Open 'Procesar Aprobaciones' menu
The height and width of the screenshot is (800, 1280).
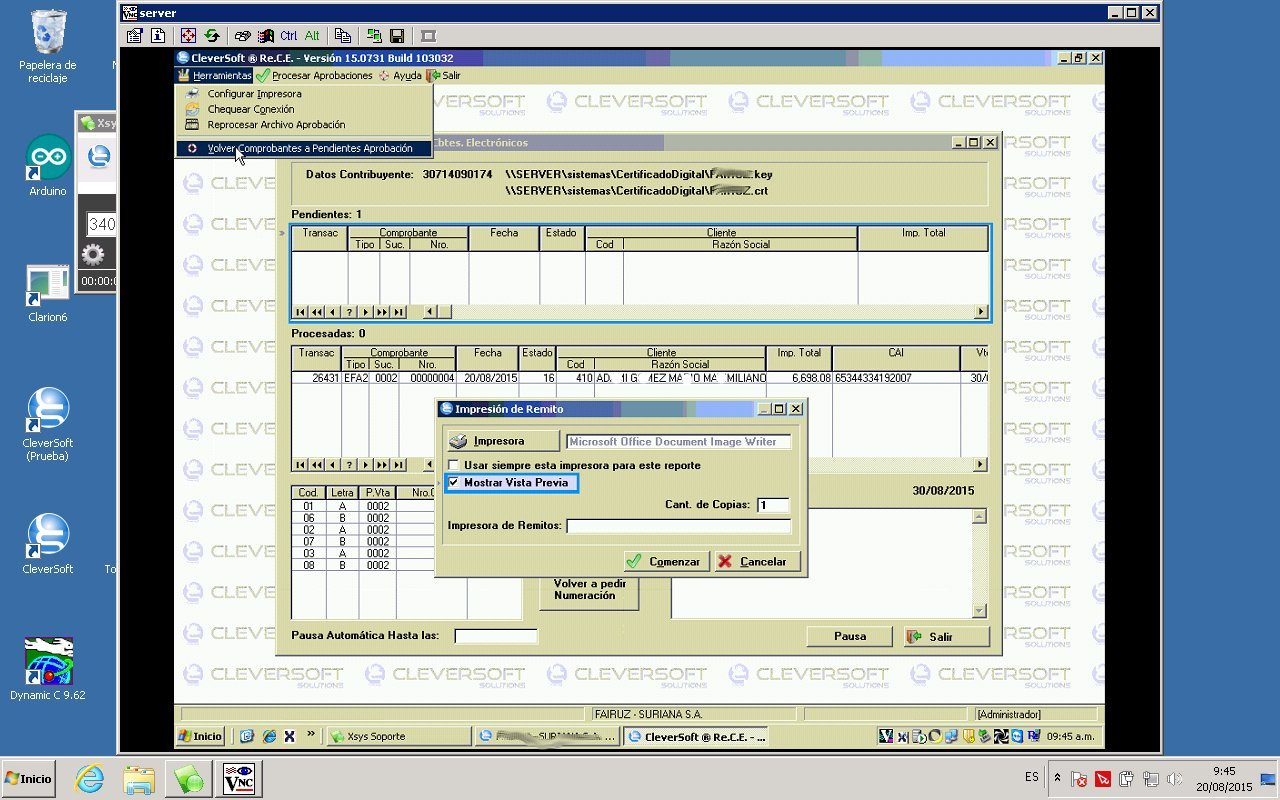pos(314,75)
